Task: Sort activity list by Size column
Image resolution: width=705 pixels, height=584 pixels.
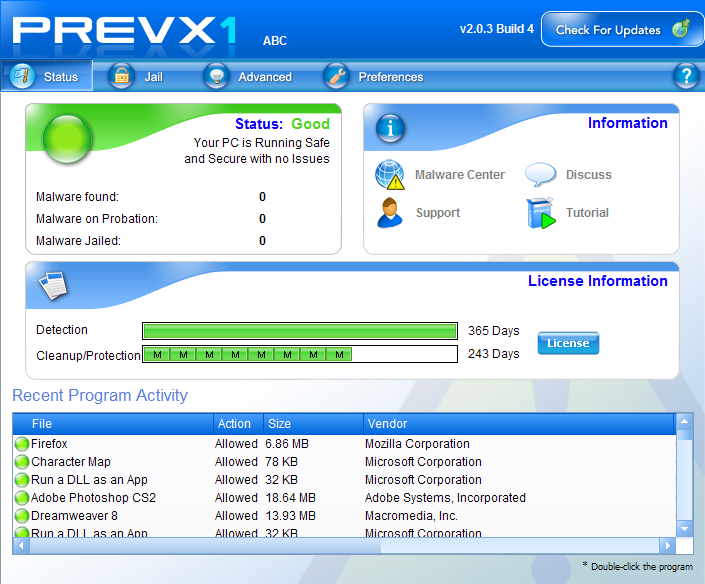Action: [x=313, y=424]
